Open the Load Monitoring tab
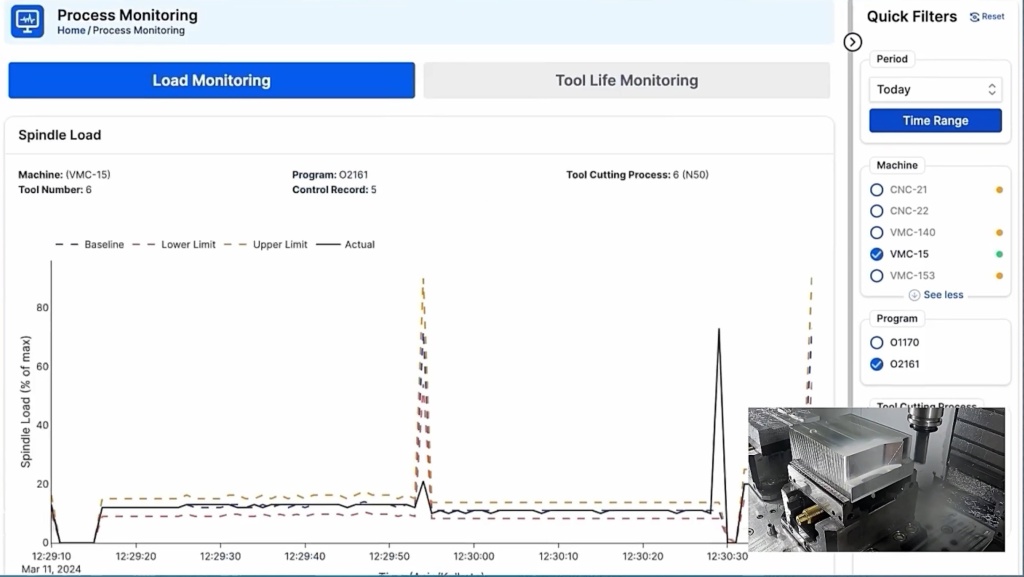 coord(211,80)
